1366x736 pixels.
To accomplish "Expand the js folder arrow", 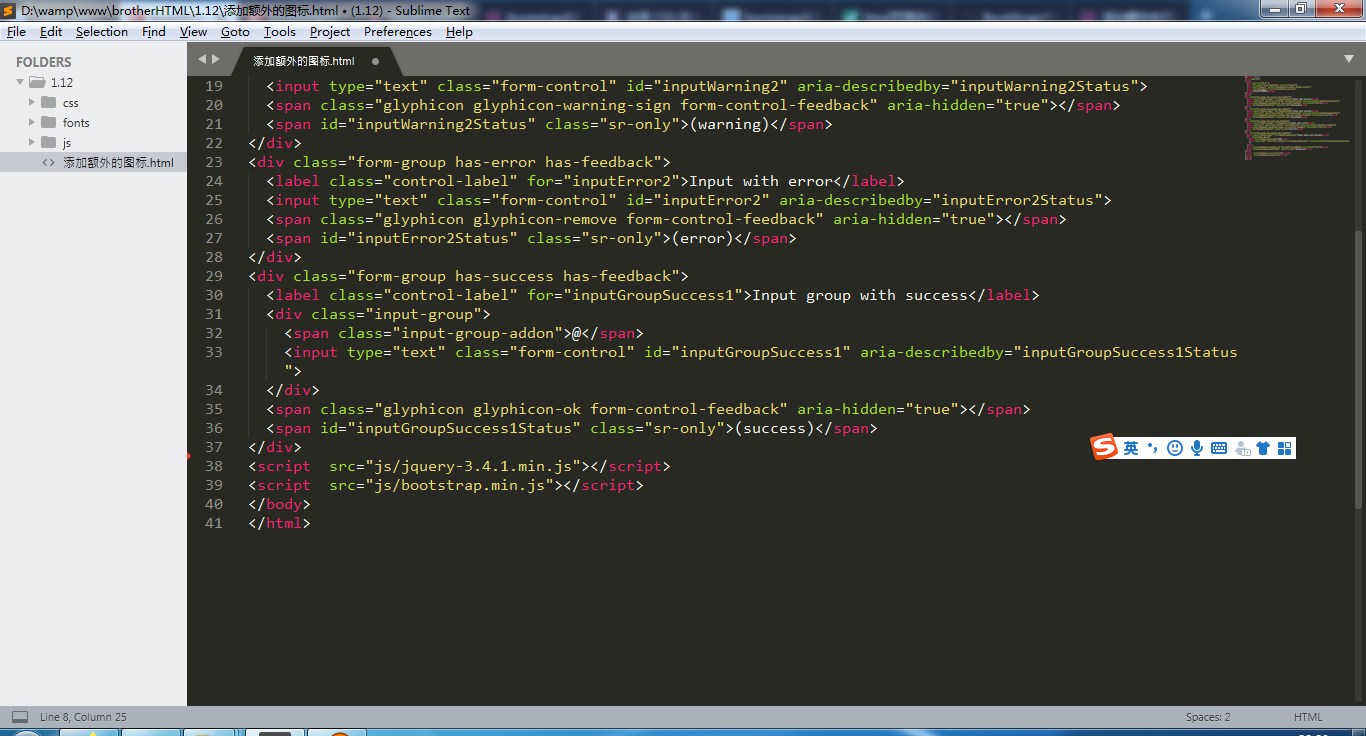I will coord(32,142).
